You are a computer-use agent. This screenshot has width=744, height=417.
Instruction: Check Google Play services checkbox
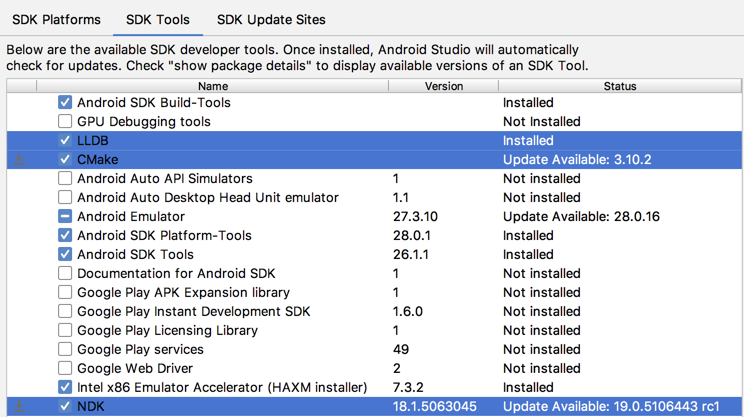[x=65, y=350]
